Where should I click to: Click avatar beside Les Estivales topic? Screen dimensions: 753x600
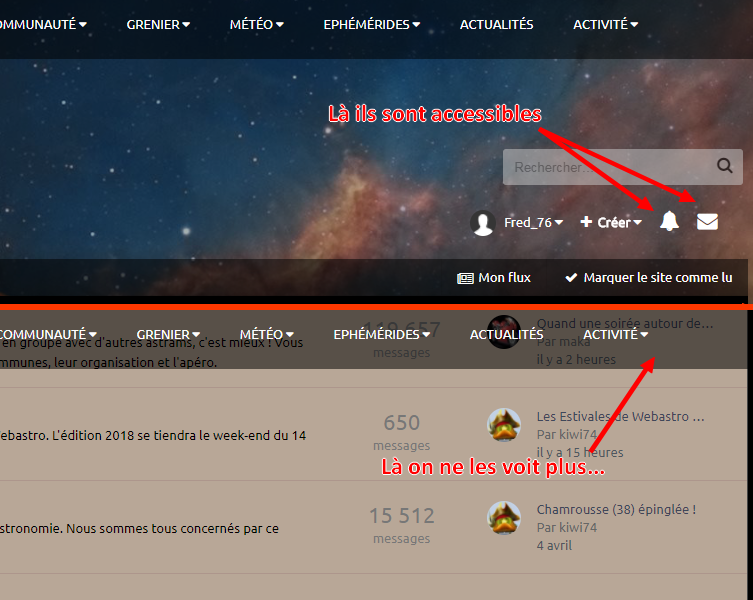pos(504,425)
